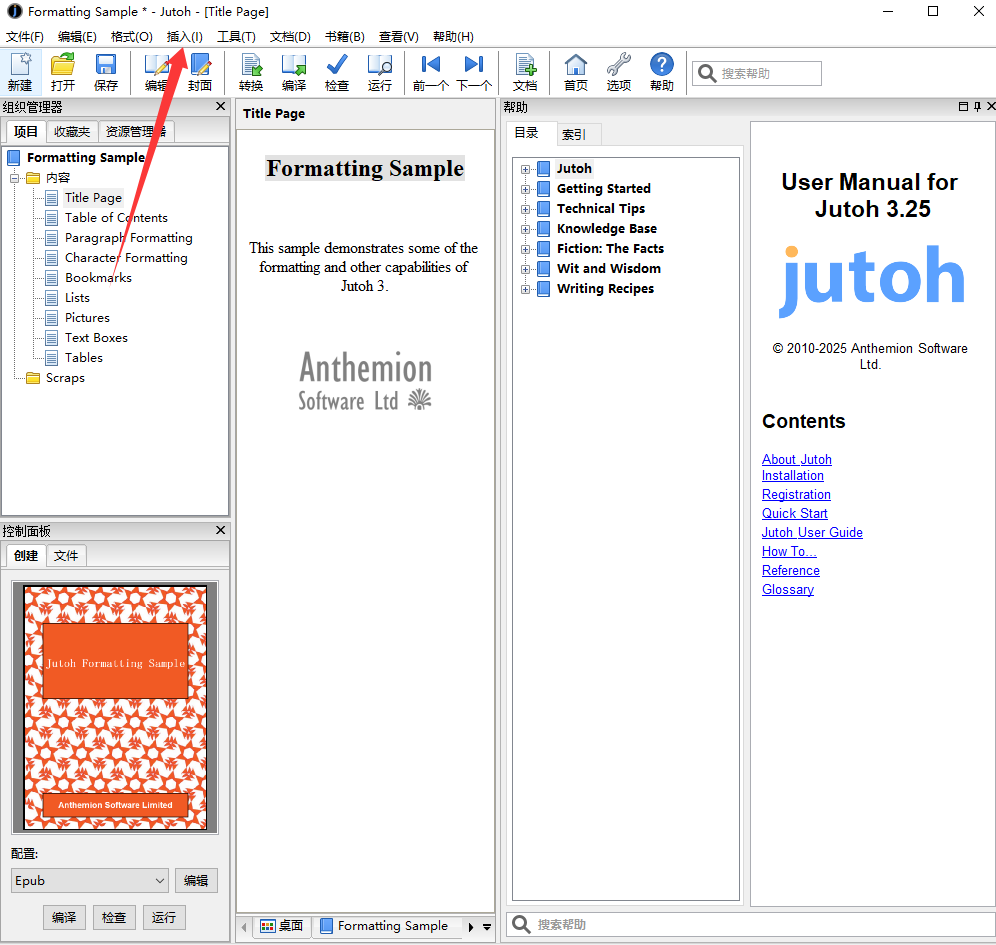Maximize the Help panel with square icon
This screenshot has width=996, height=945.
(x=963, y=106)
